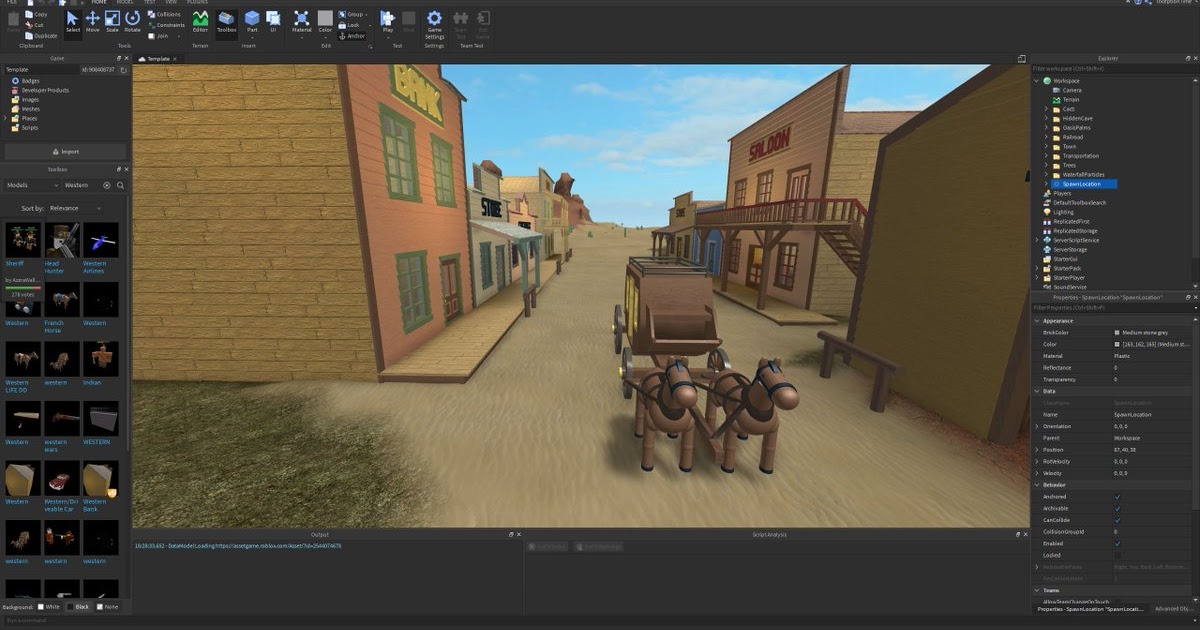Click the search magnifier in Toolbox

pos(121,185)
